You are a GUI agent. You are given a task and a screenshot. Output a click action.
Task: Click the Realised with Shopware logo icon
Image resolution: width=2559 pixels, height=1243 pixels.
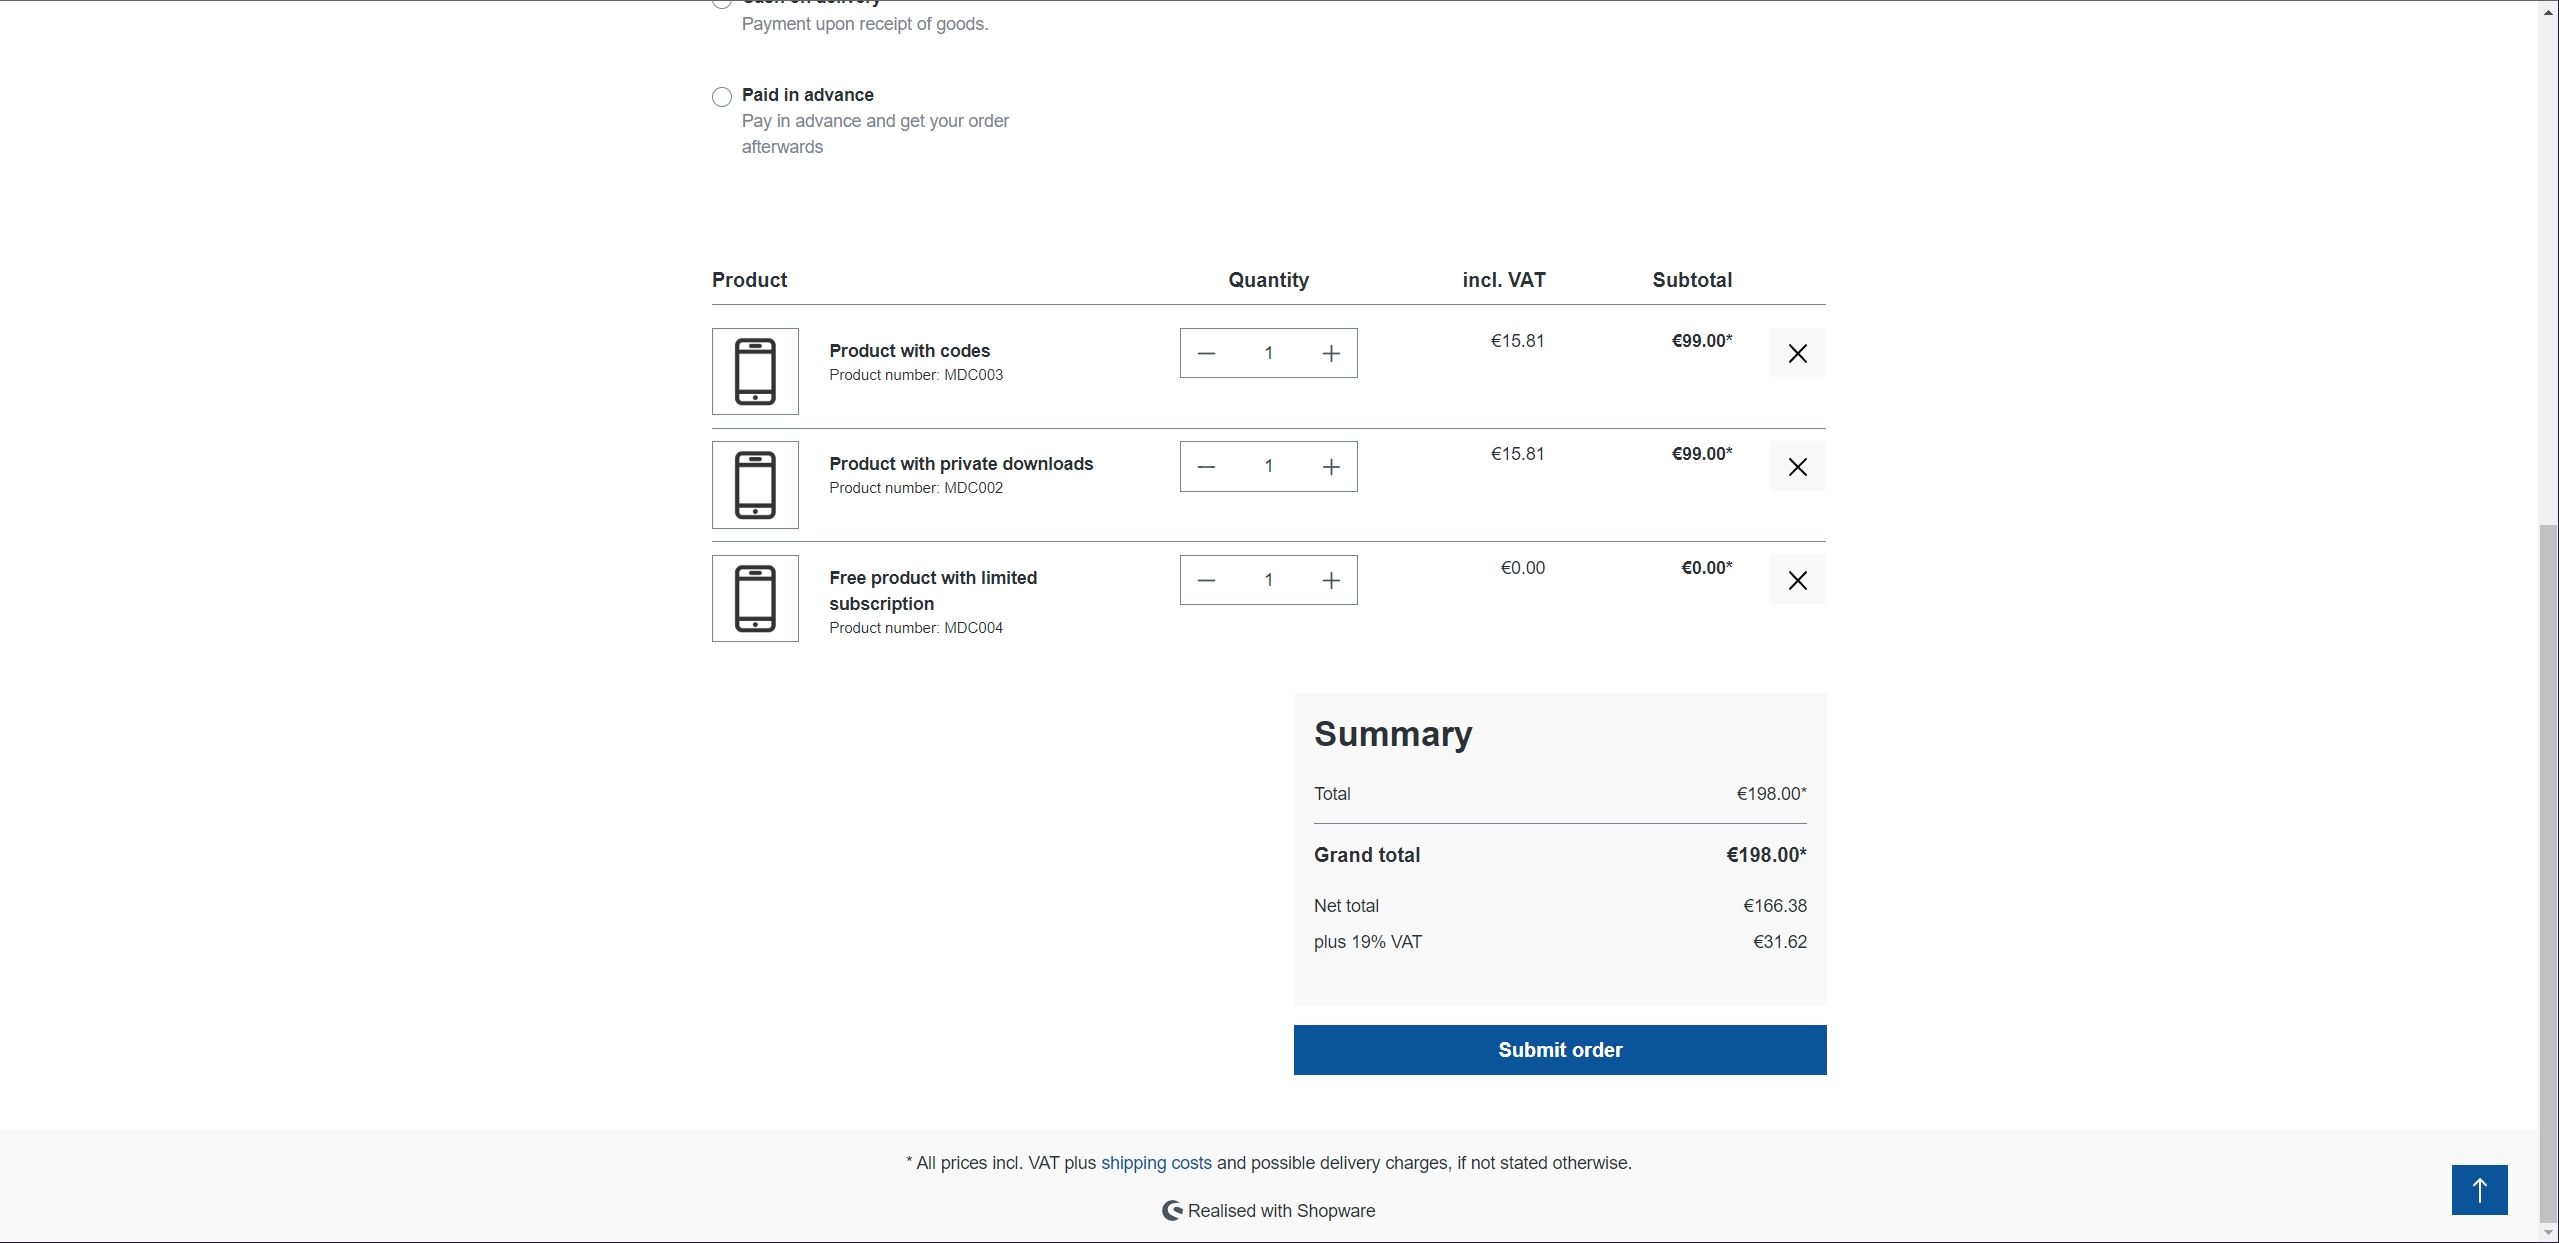tap(1172, 1211)
